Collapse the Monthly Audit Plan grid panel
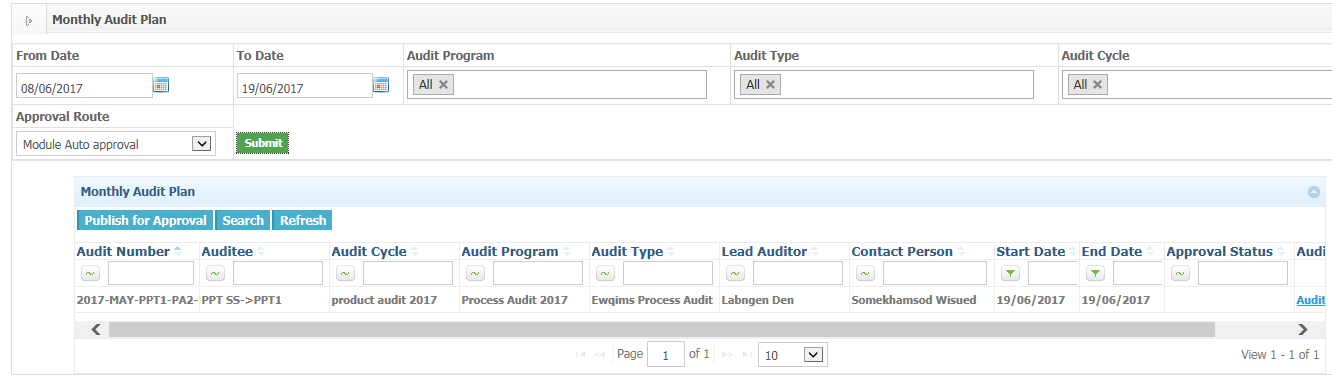Screen dimensions: 1332x385 pos(1314,192)
